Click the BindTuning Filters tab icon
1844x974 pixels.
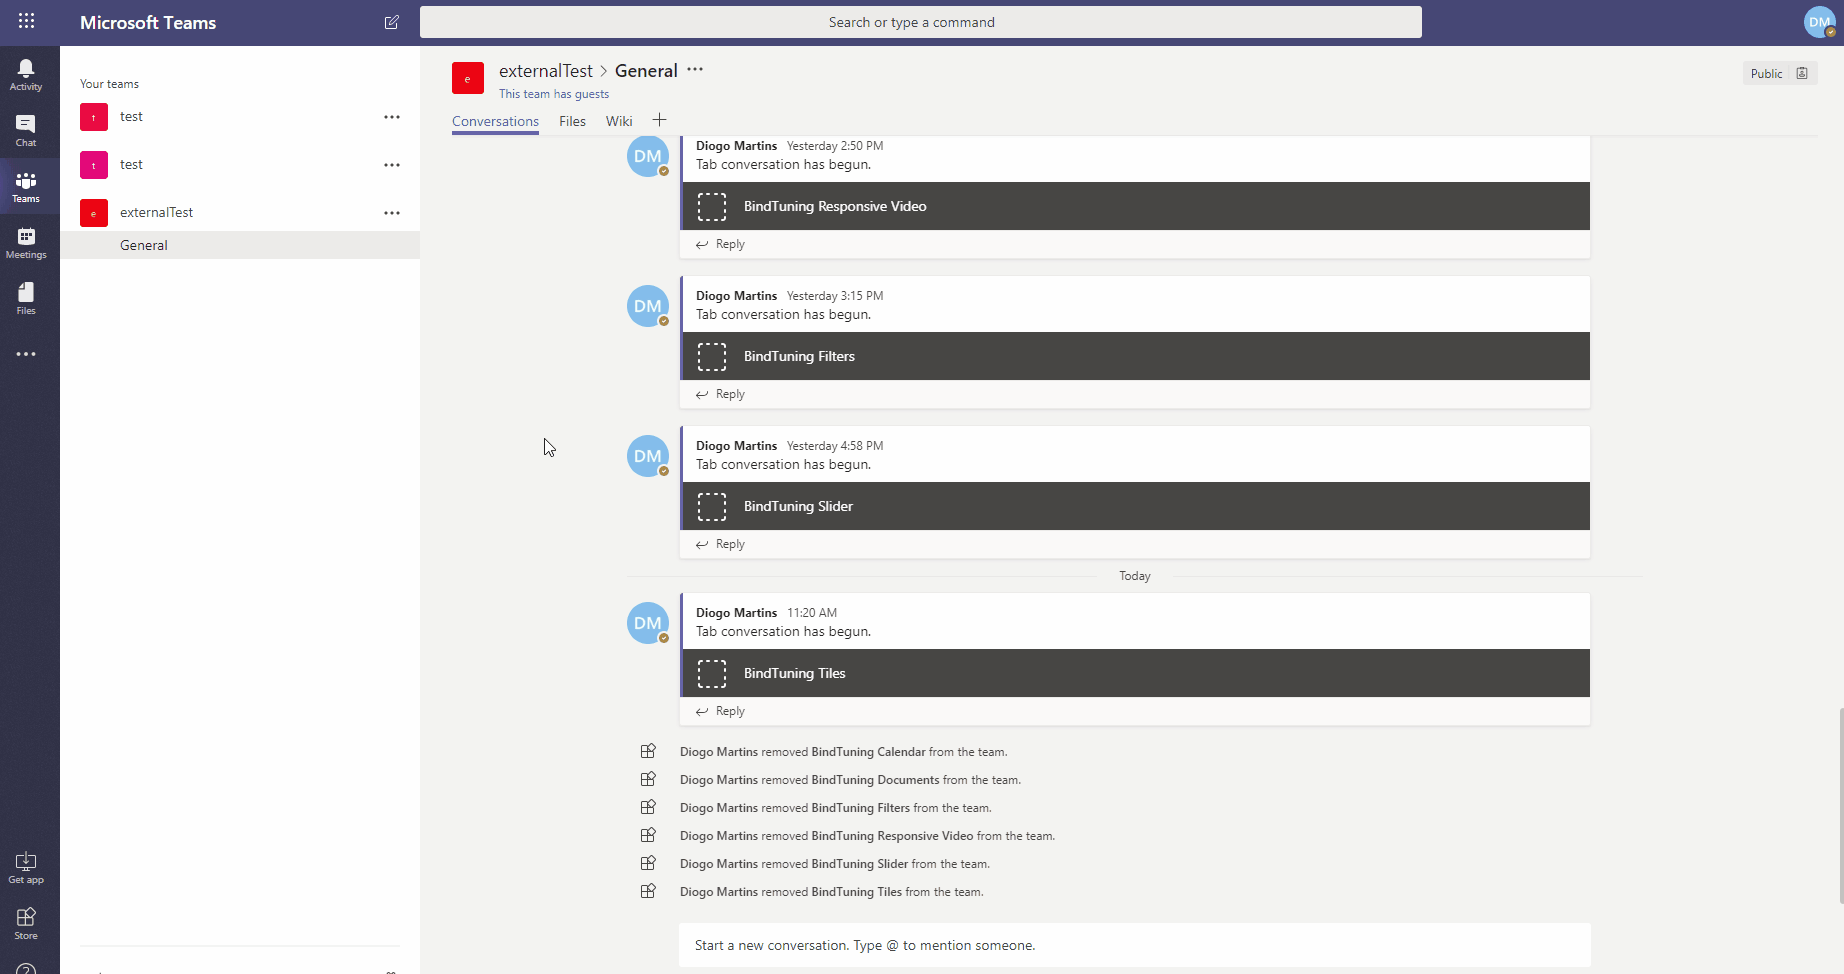coord(712,357)
